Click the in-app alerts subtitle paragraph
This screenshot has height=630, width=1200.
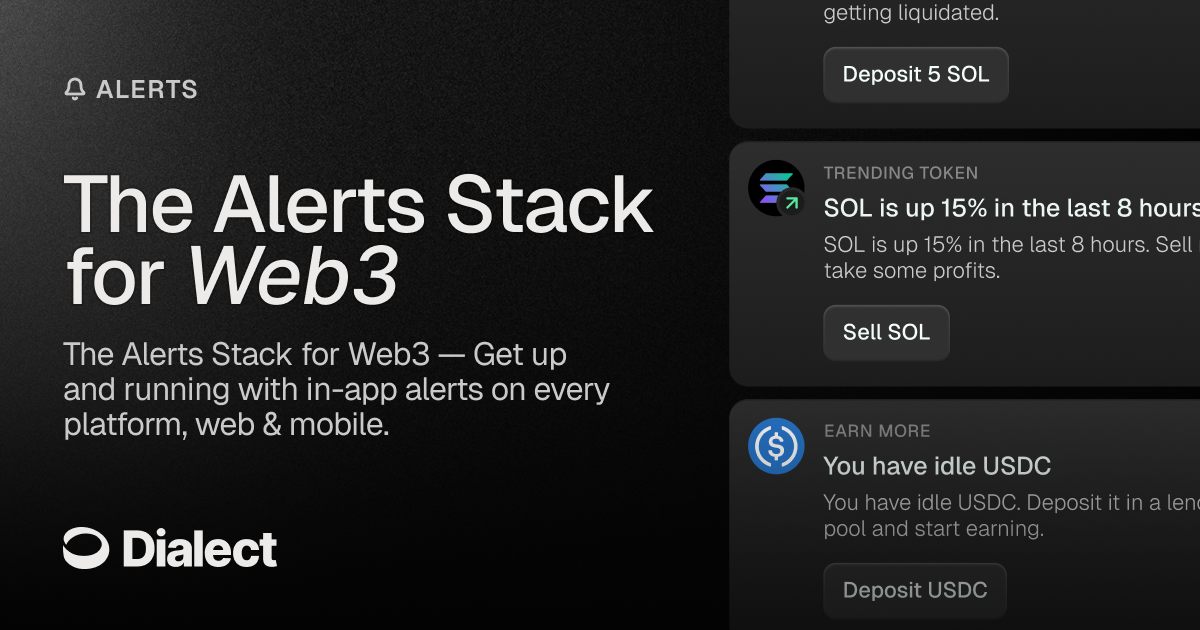point(336,389)
